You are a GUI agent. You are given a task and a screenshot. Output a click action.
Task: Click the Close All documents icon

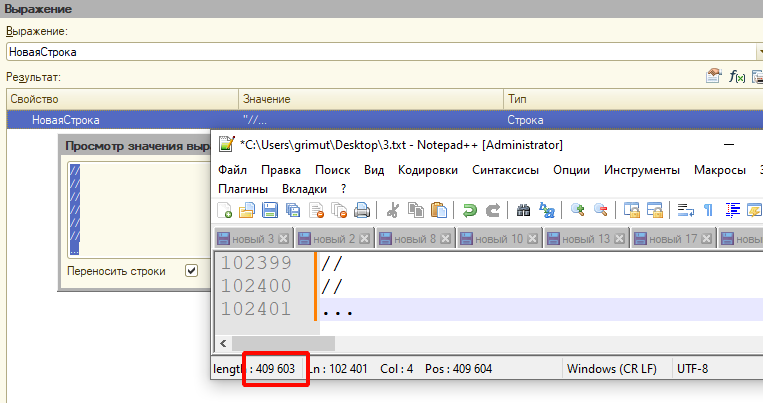click(x=339, y=210)
